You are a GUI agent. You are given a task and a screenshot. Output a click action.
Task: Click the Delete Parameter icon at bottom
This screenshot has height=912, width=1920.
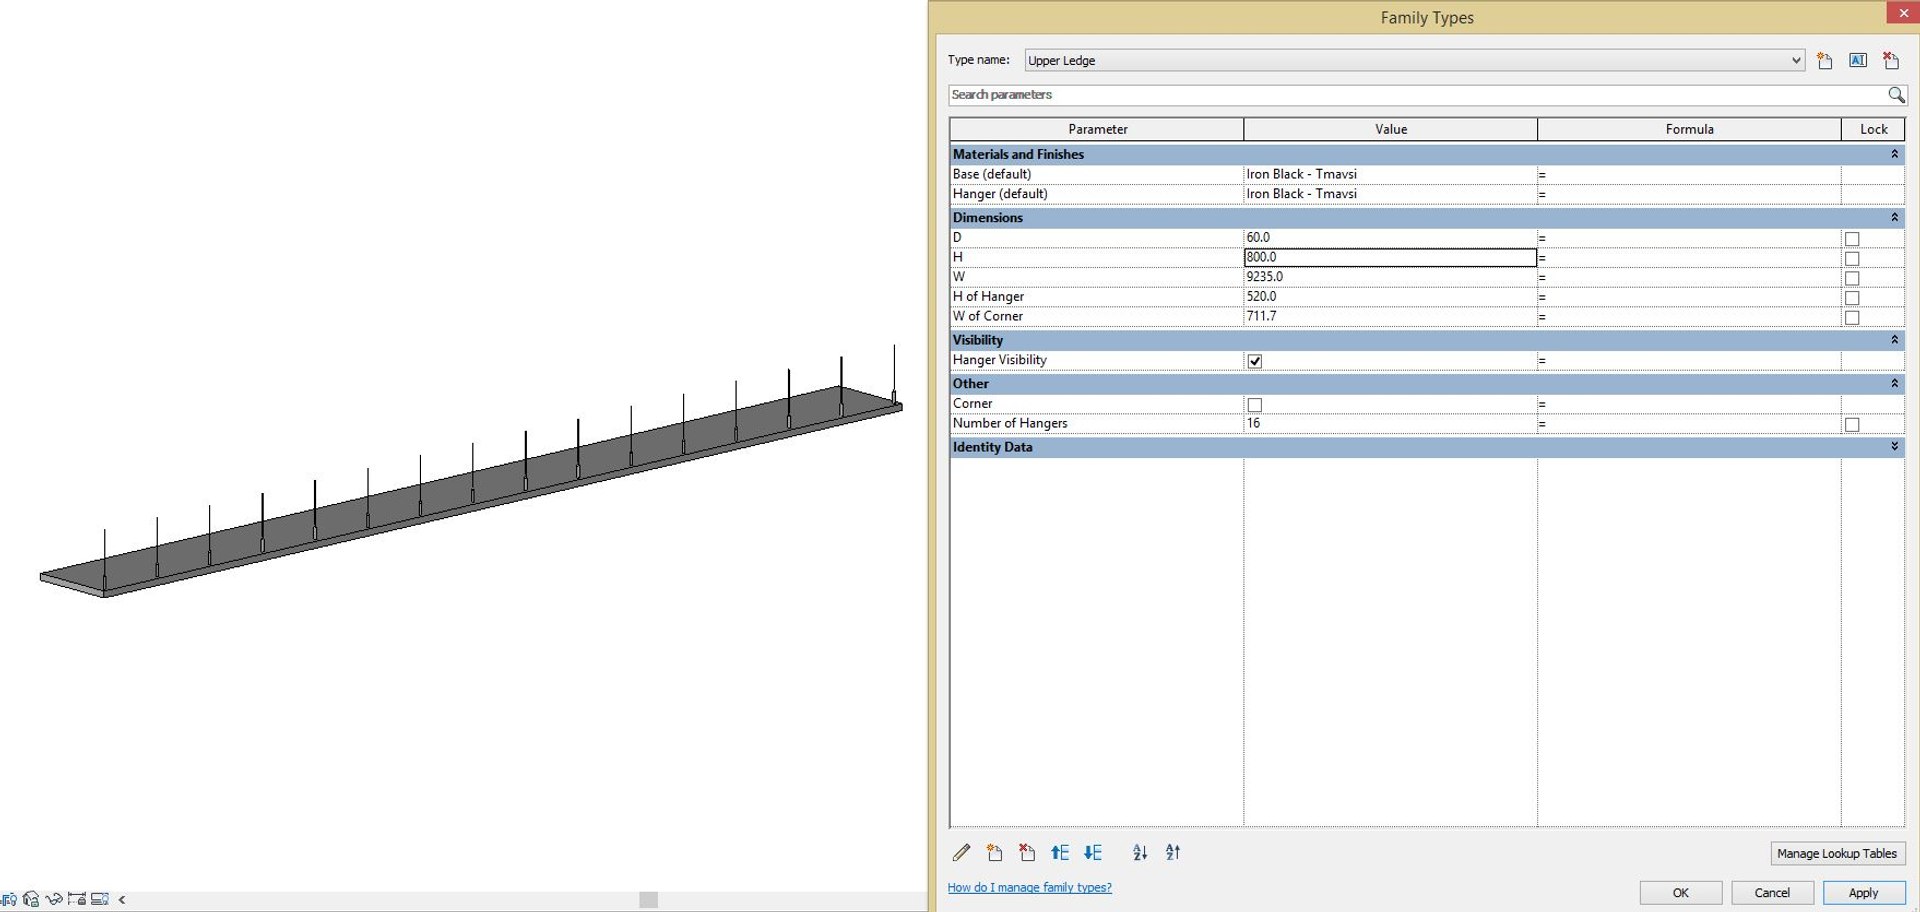pyautogui.click(x=1027, y=853)
